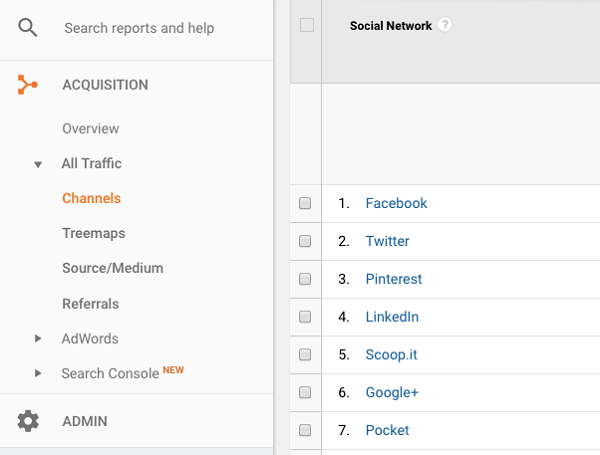Expand the Search Console arrow
This screenshot has height=455, width=600.
coord(38,373)
